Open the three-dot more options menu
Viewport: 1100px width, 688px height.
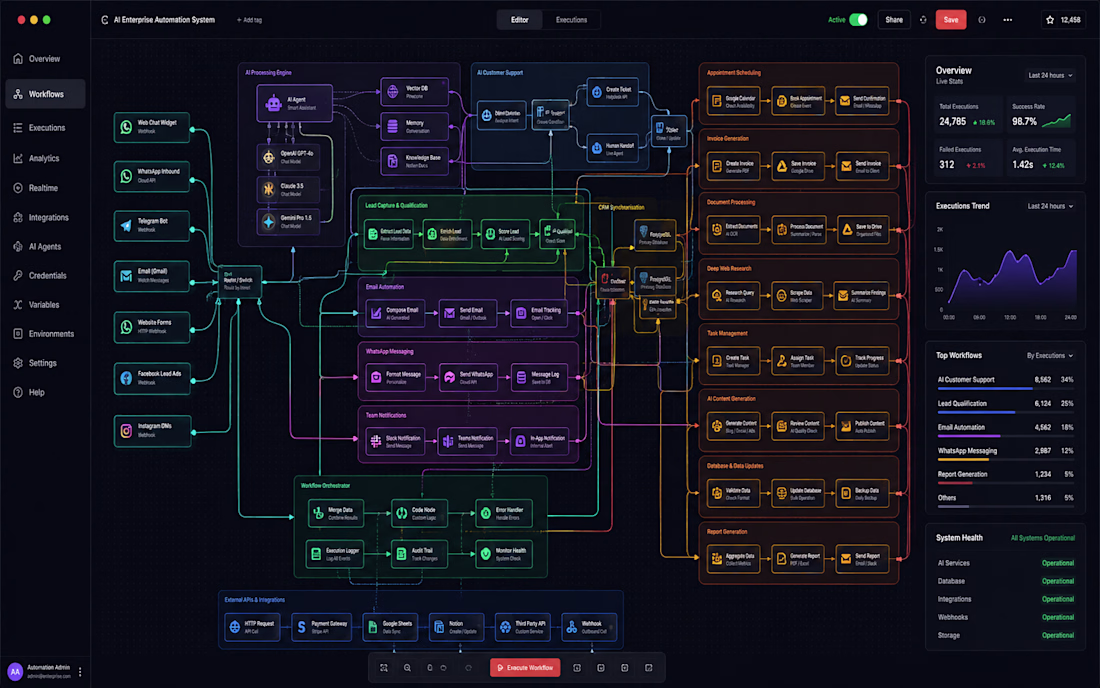point(1007,20)
